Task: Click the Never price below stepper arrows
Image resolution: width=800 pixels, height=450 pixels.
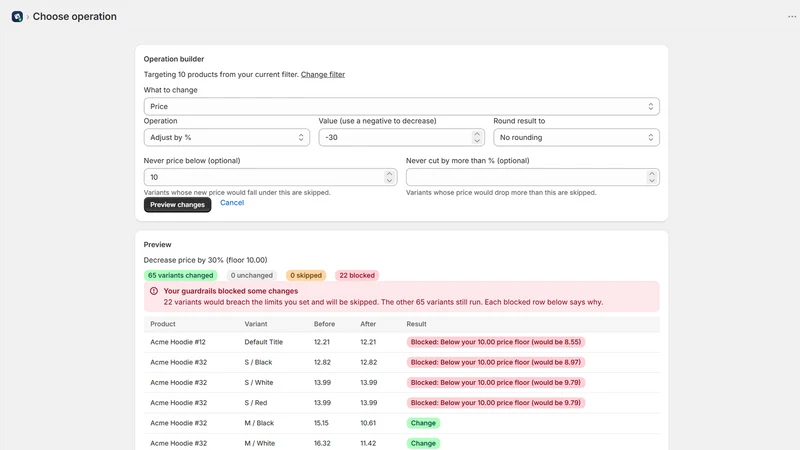Action: tap(389, 177)
